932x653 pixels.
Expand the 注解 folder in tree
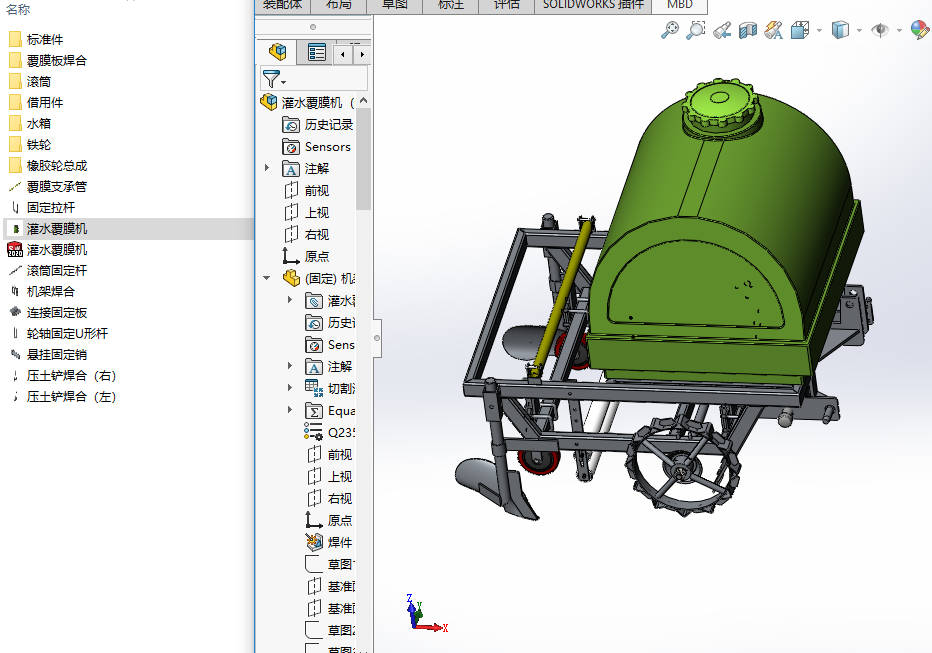click(267, 168)
